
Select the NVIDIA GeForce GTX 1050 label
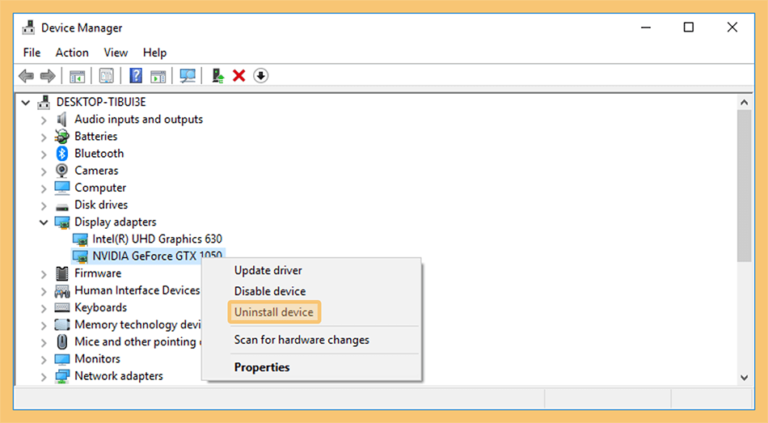pyautogui.click(x=157, y=256)
